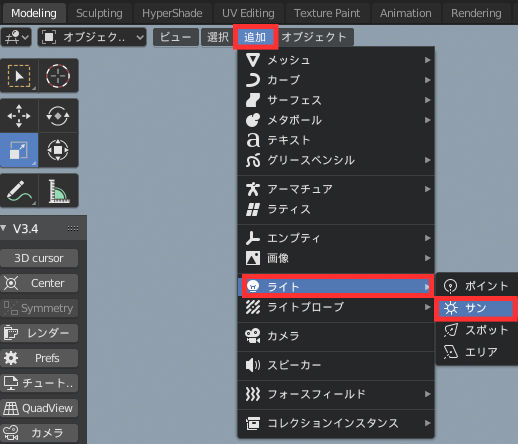Click the チュート.. tutorial button
This screenshot has width=518, height=444.
point(39,383)
